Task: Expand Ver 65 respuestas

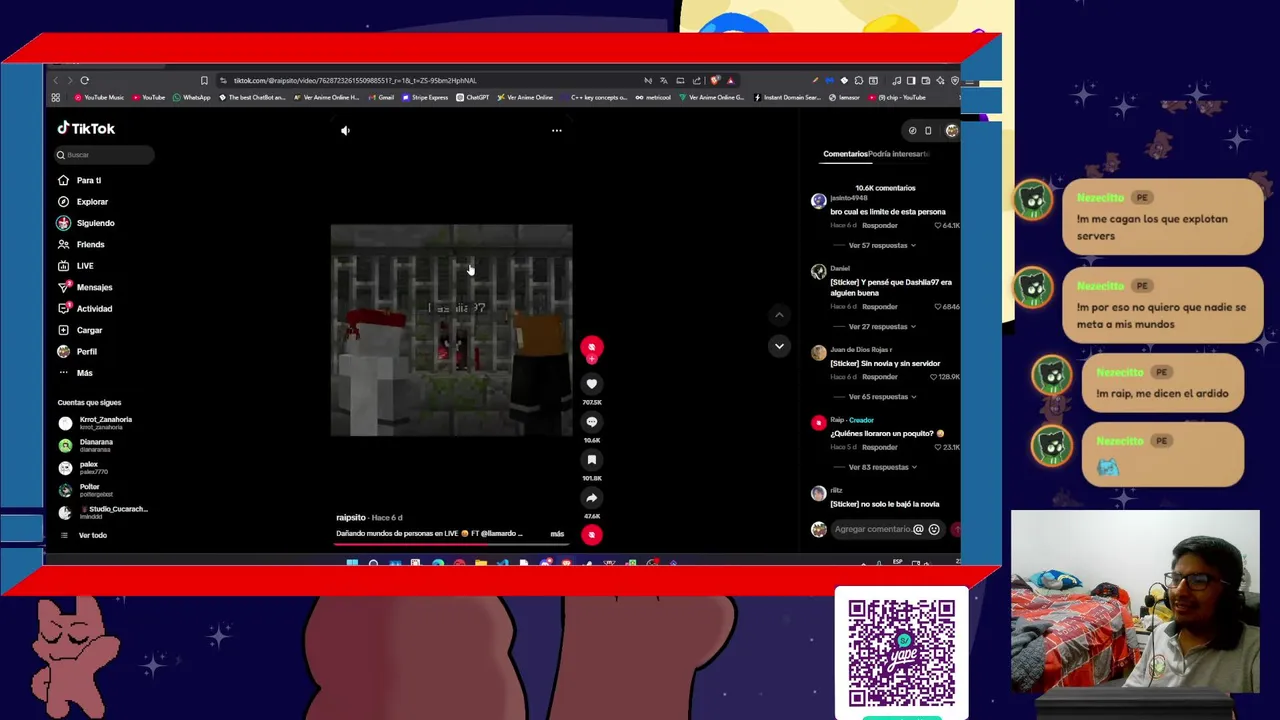Action: 882,397
